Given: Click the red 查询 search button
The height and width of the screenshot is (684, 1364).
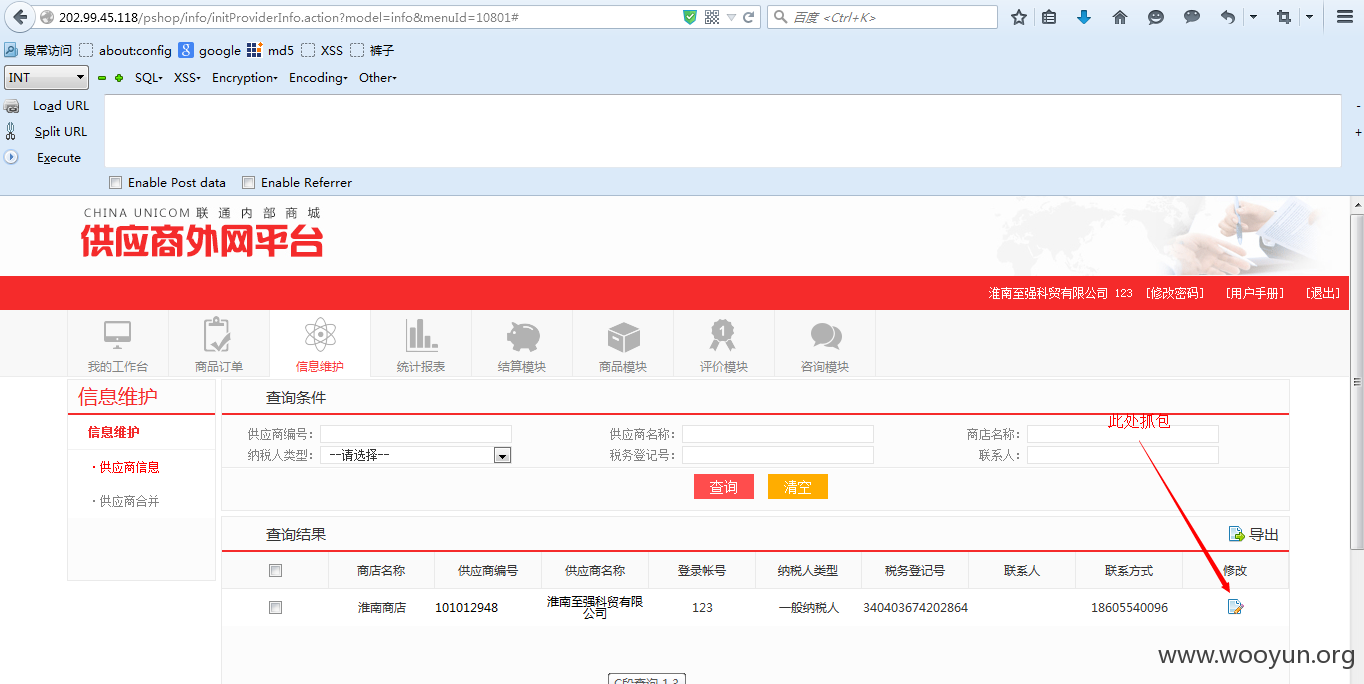Looking at the screenshot, I should tap(723, 487).
